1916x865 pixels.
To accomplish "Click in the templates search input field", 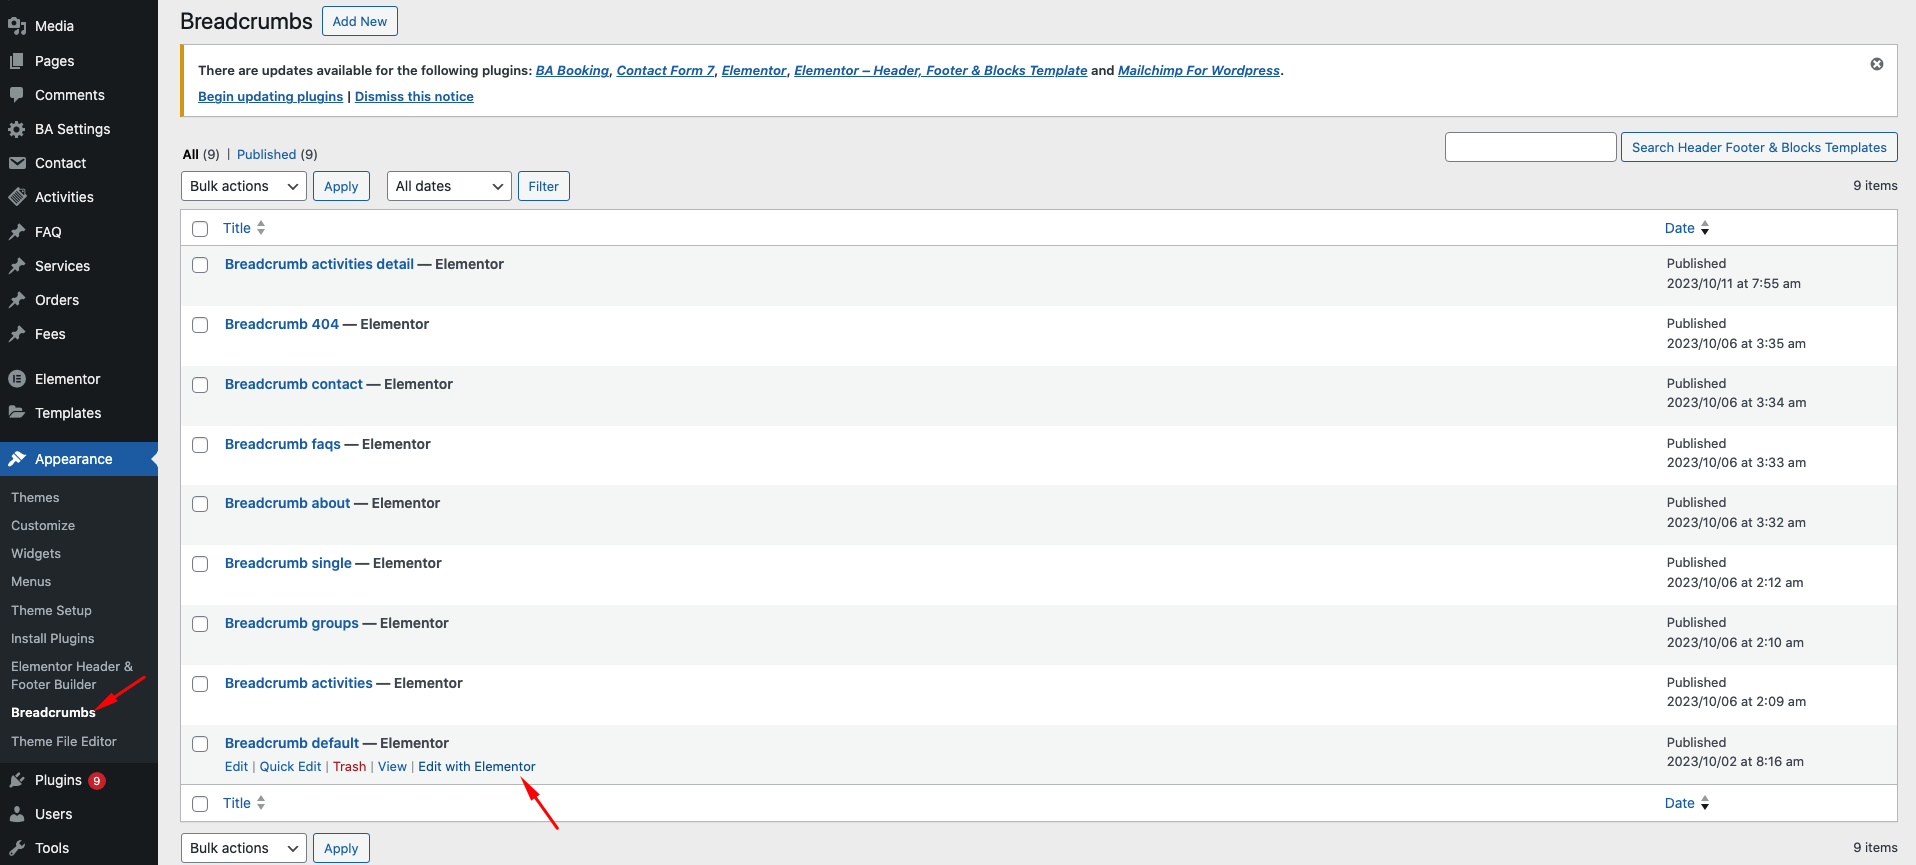I will point(1530,147).
